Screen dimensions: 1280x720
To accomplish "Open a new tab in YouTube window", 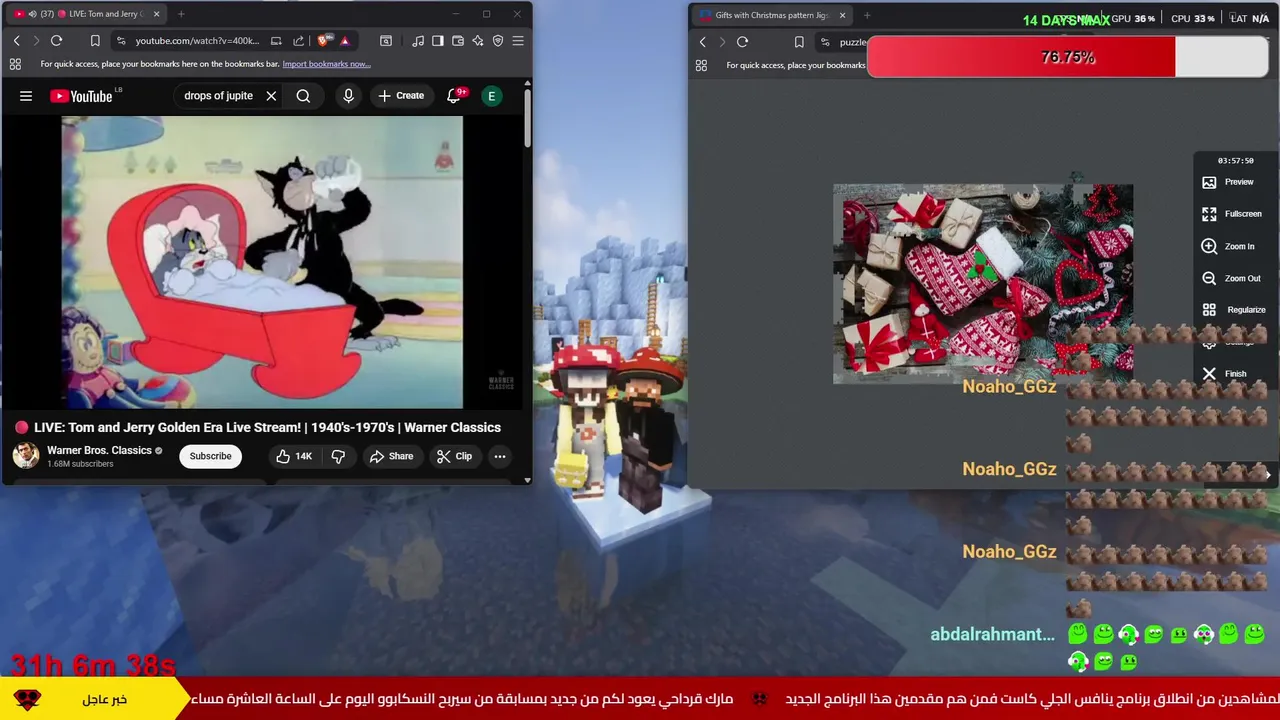I will (181, 14).
